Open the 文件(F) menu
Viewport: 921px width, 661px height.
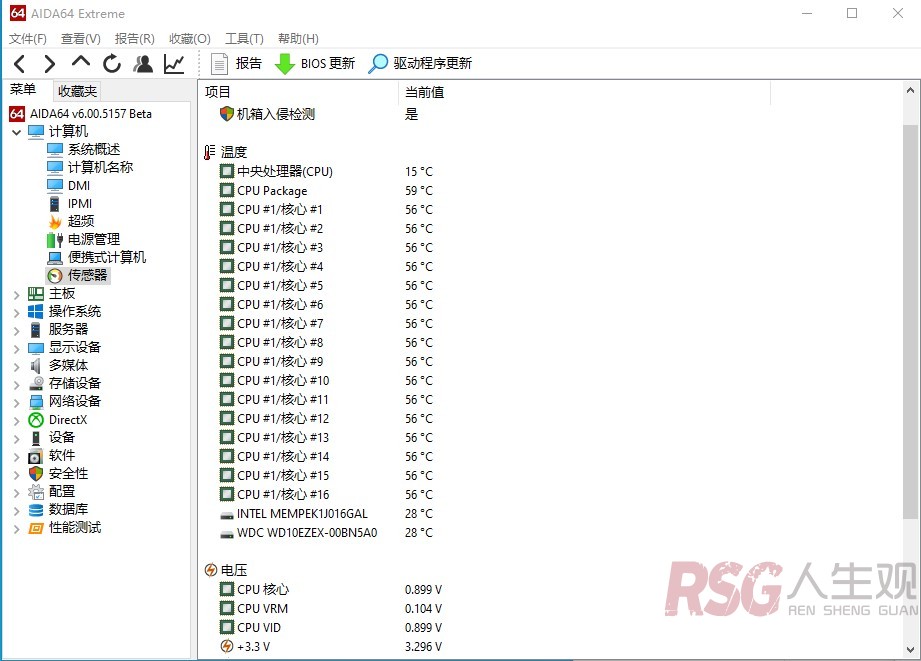(x=28, y=39)
